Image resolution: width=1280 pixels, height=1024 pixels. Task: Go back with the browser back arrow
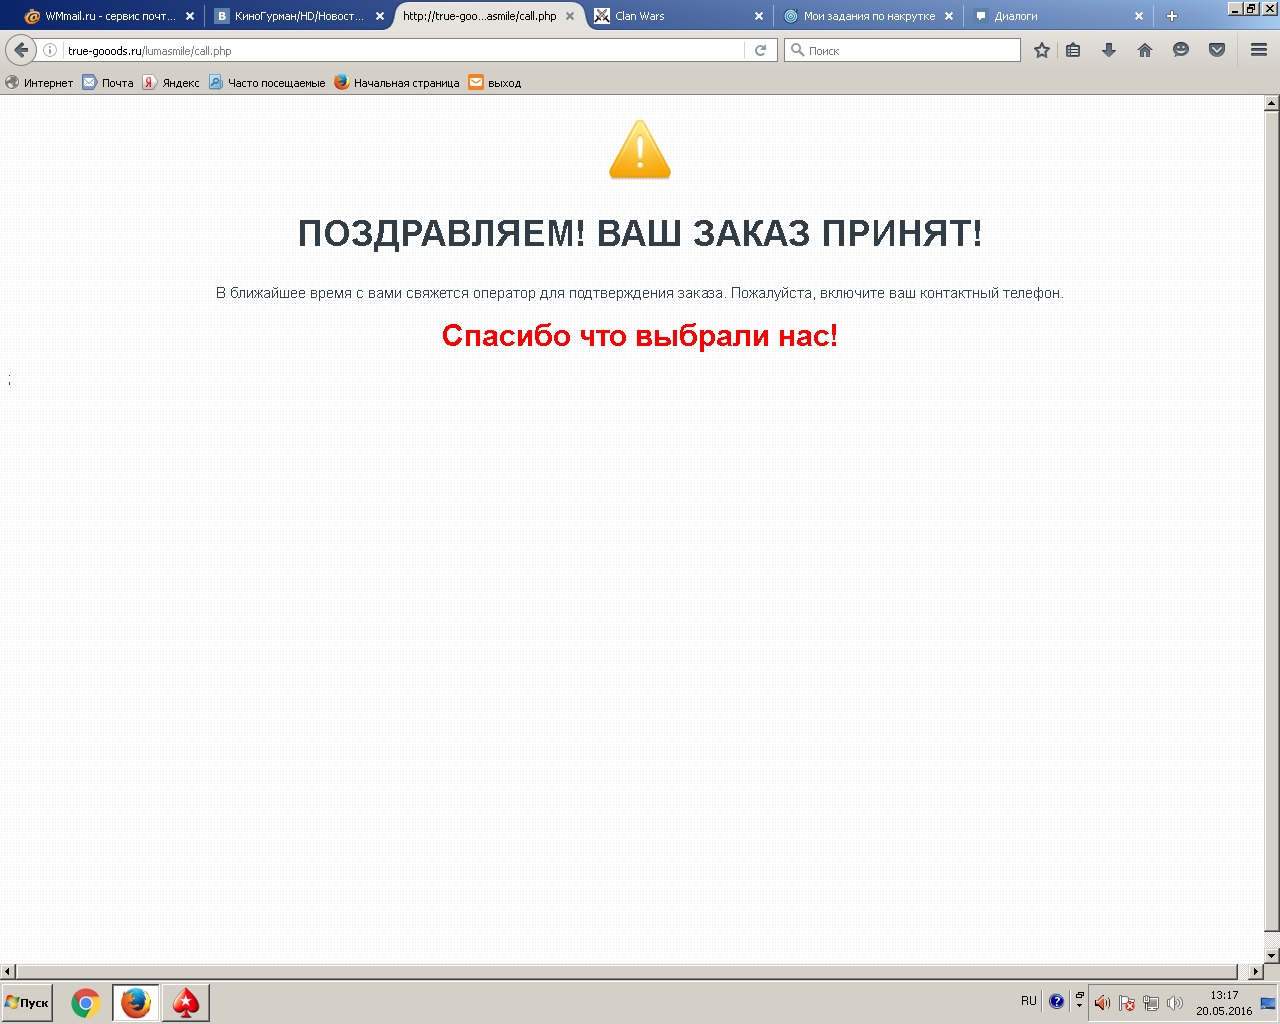21,50
